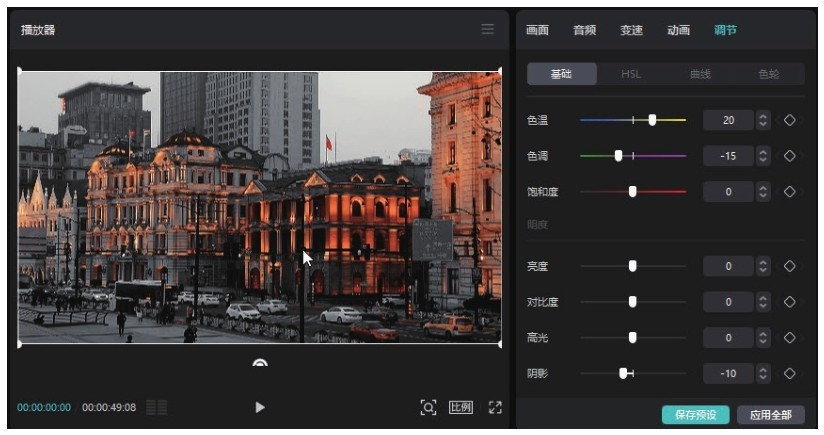Add keyframe for 饱和度 parameter
Image resolution: width=824 pixels, height=435 pixels.
[x=789, y=192]
